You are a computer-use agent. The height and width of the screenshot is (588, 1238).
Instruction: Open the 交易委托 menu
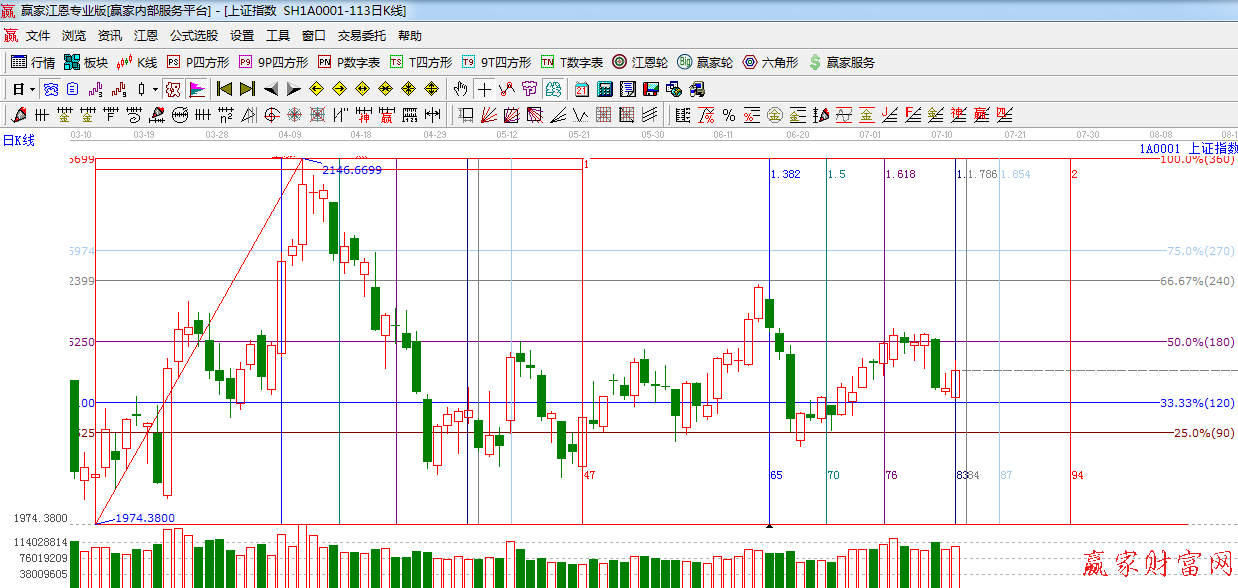(361, 36)
